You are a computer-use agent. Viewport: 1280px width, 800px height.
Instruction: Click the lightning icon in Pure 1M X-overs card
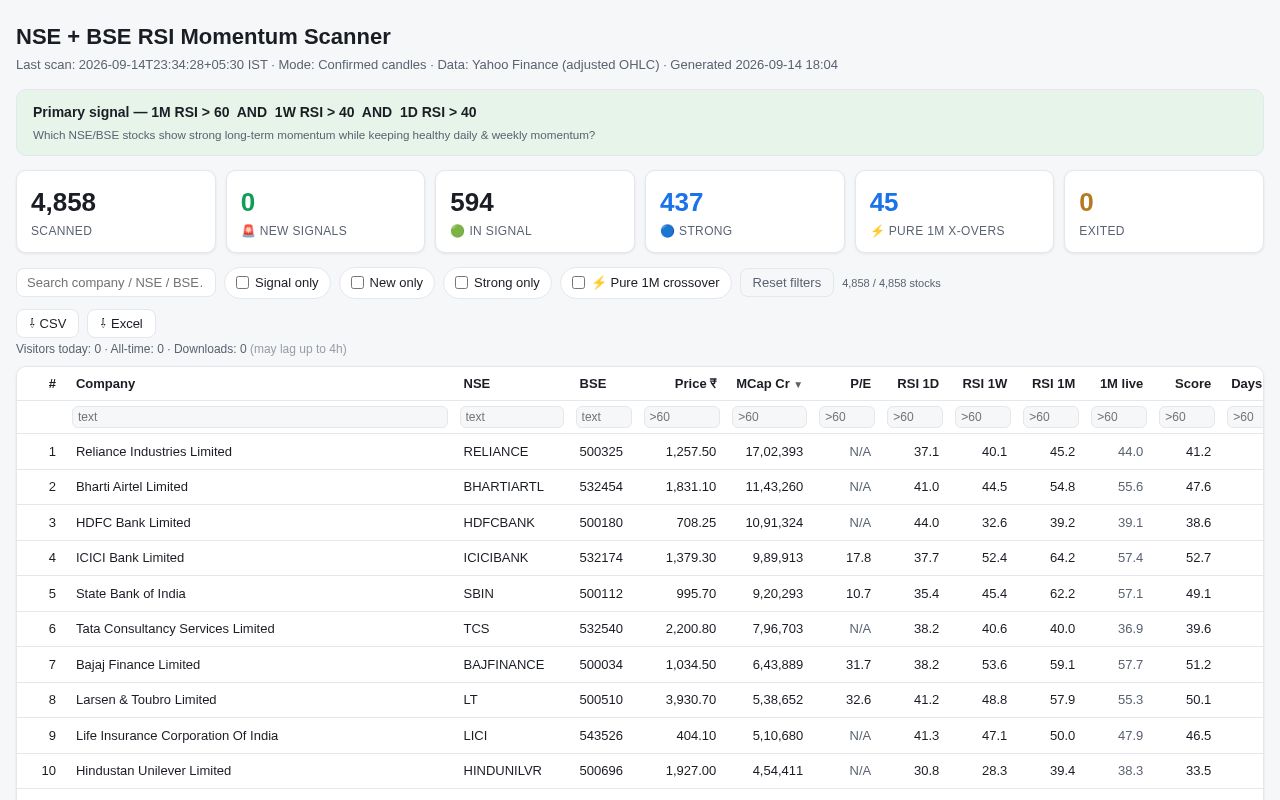(877, 231)
